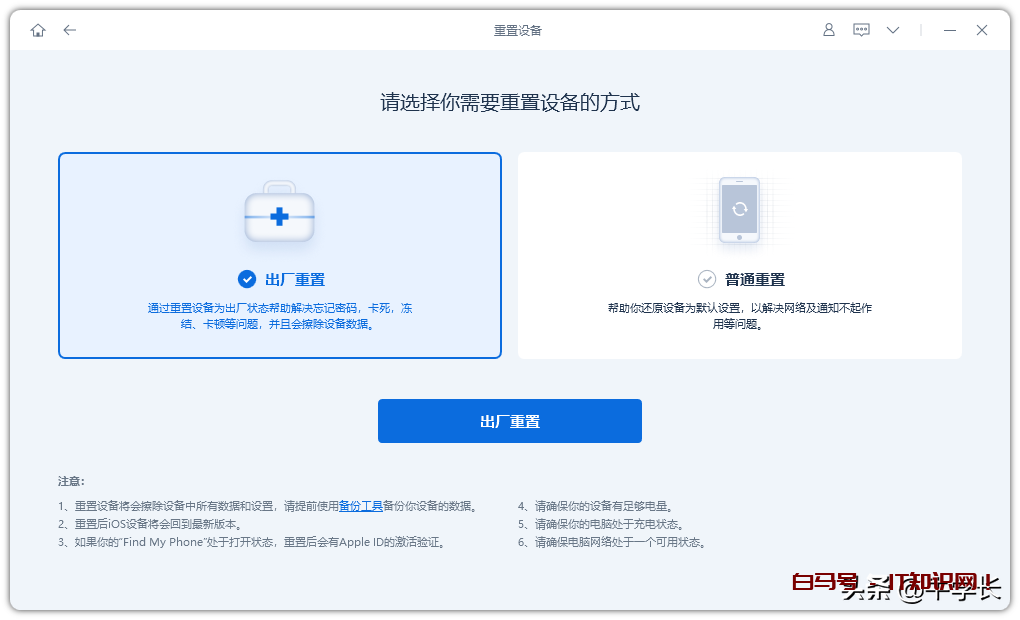
Task: Click the 注意 notes label
Action: click(71, 481)
